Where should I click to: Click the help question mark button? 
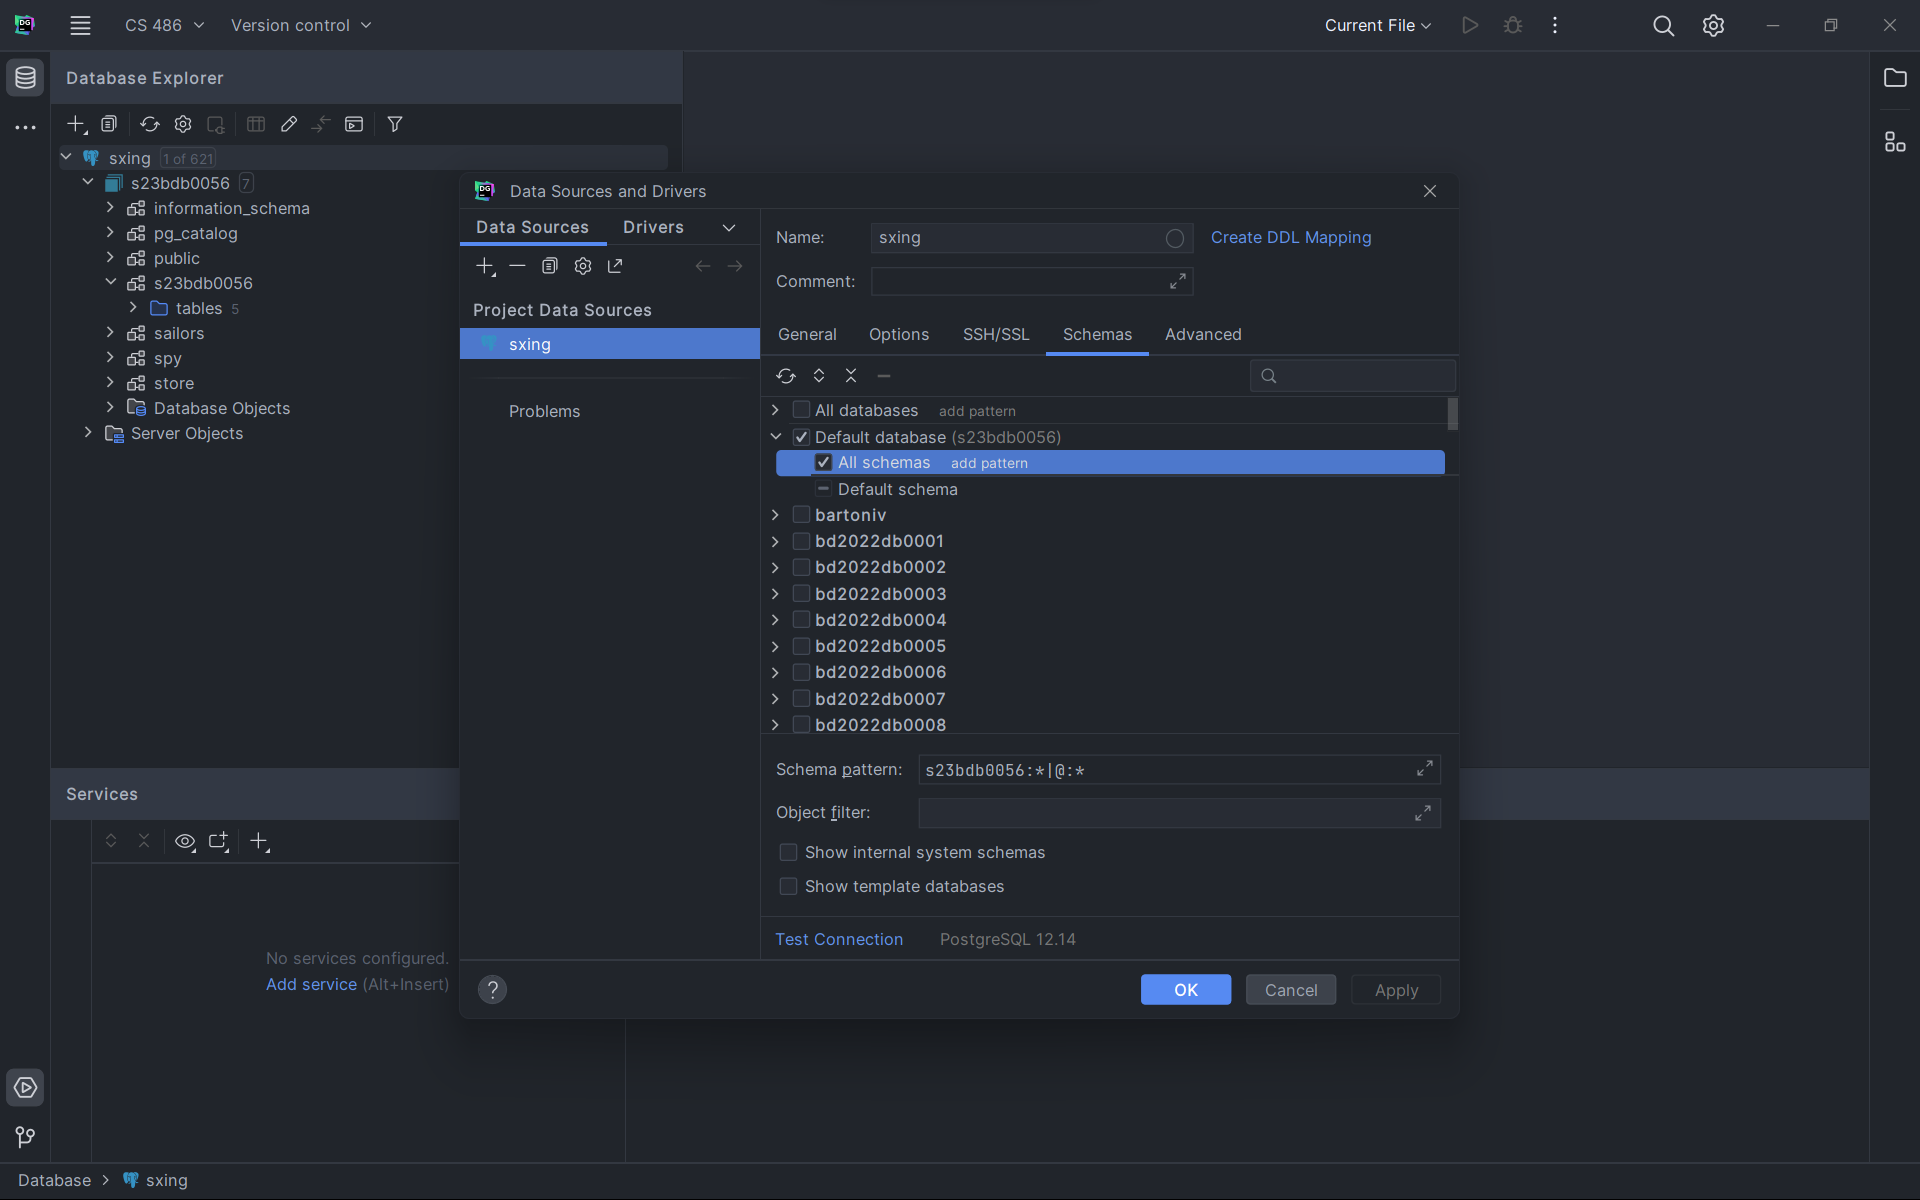492,989
